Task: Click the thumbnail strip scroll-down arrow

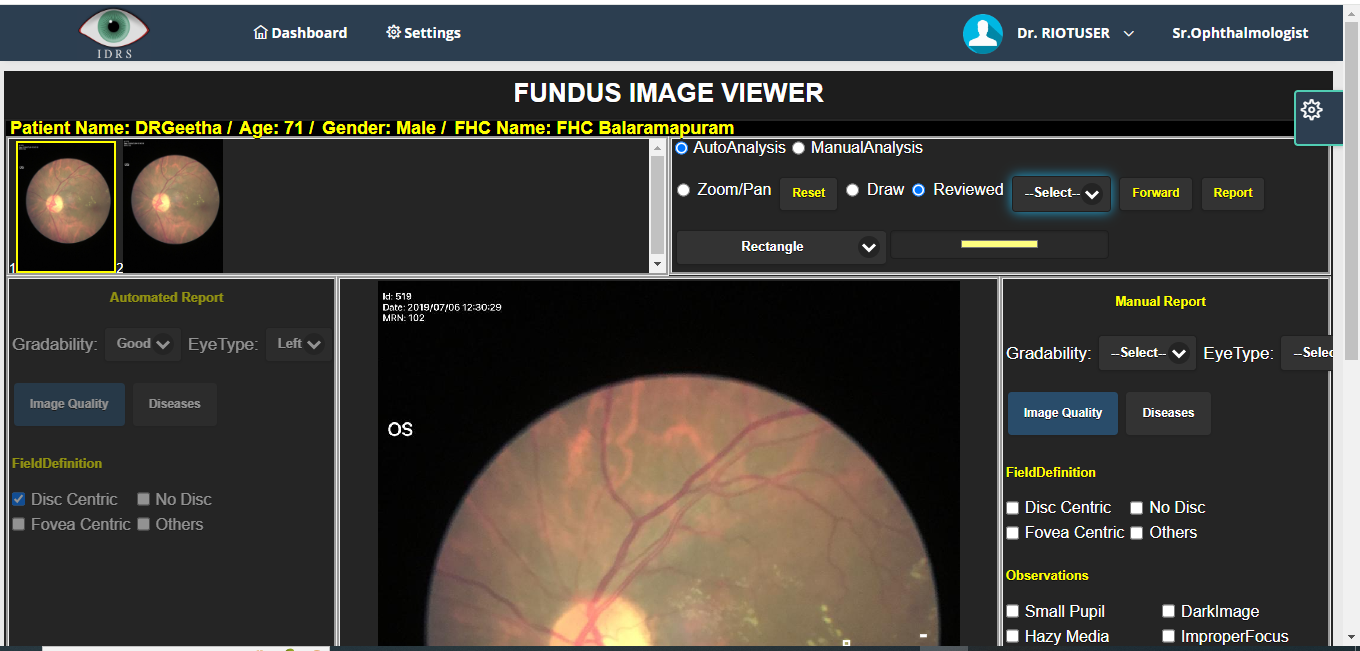Action: pos(657,264)
